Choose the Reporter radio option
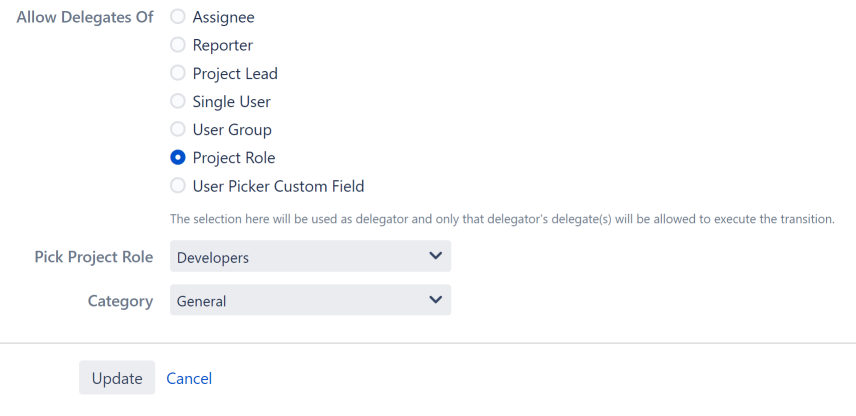This screenshot has height=416, width=856. 178,45
